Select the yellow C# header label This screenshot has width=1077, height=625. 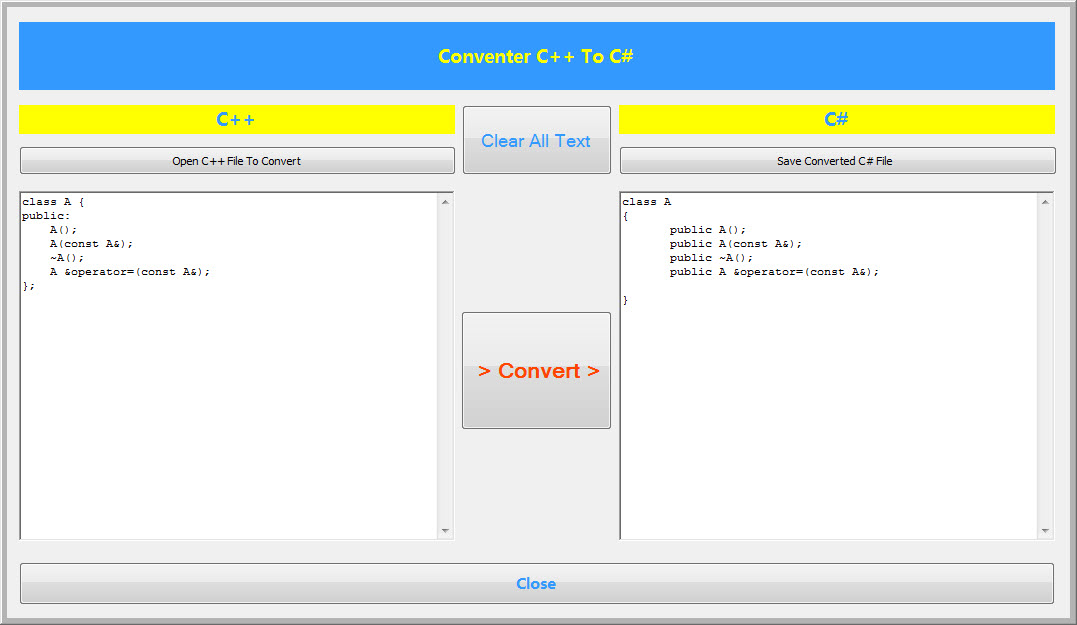pos(837,120)
